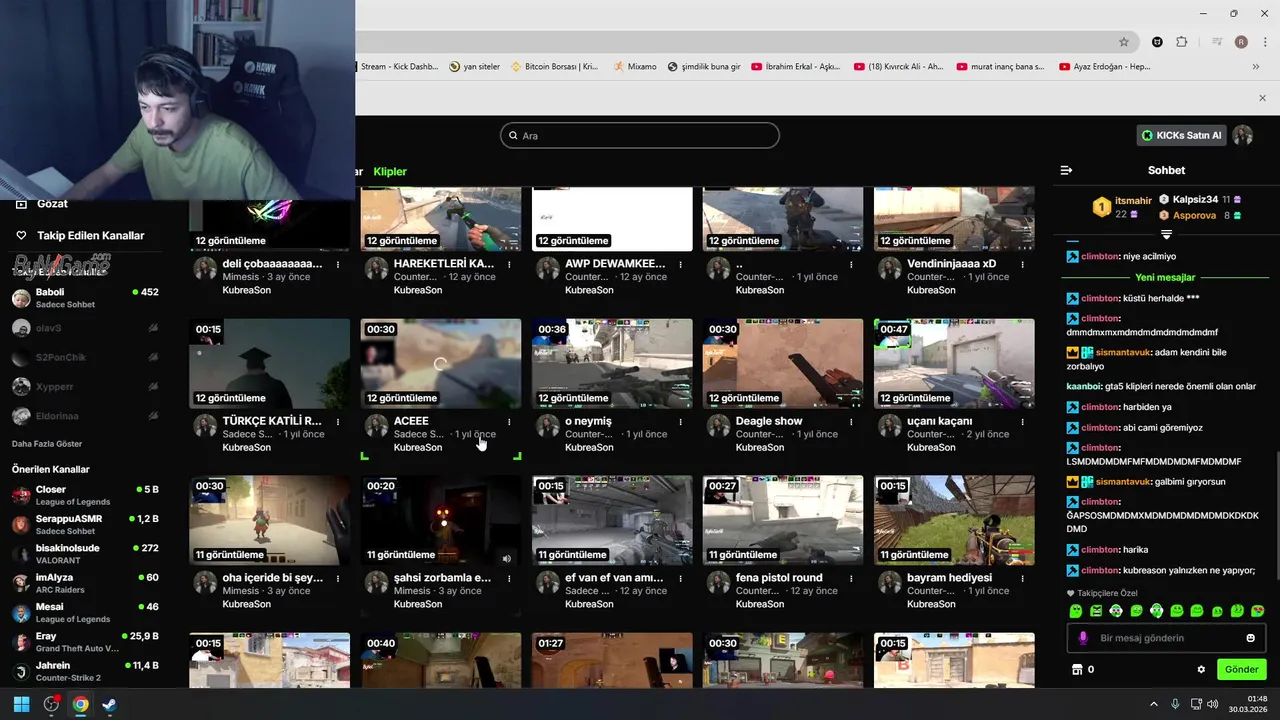The height and width of the screenshot is (720, 1280).
Task: Open Bitcoin Borsası bookmark
Action: (x=554, y=67)
